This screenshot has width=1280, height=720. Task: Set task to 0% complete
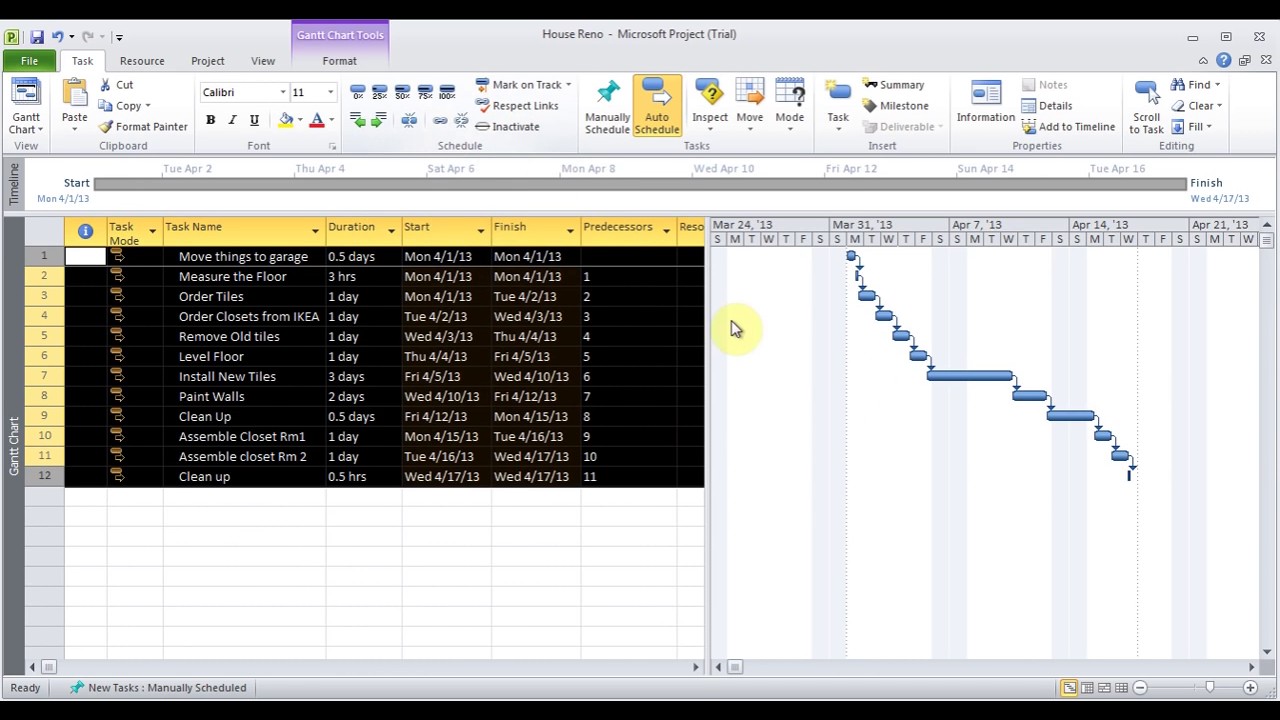(x=358, y=92)
